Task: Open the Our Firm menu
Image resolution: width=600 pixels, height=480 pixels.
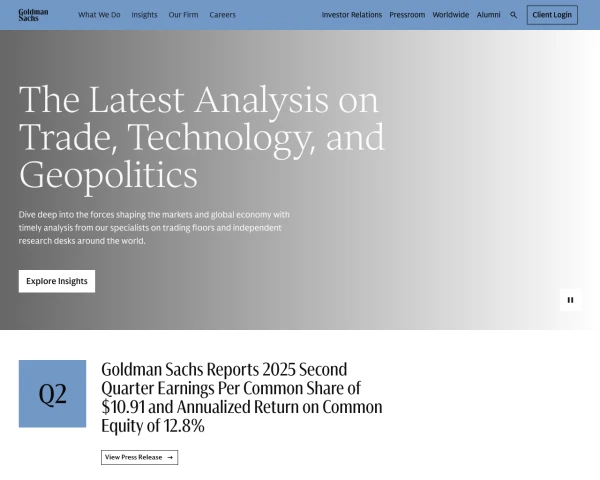Action: pos(183,15)
